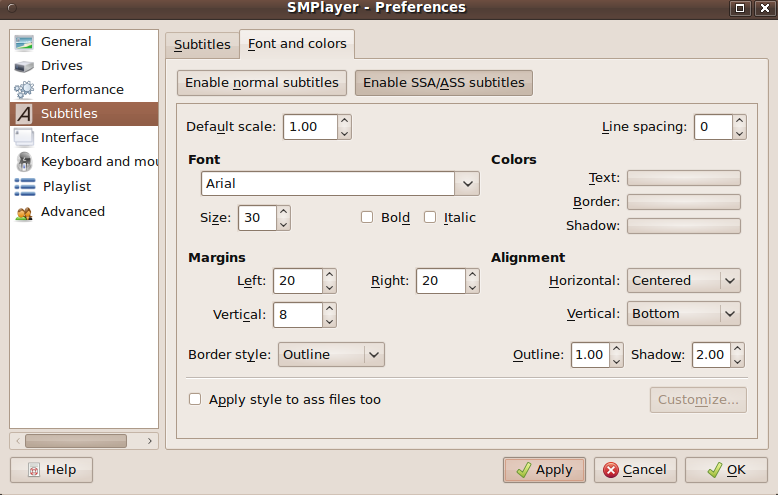Viewport: 778px width, 495px height.
Task: Select Advanced in the sidebar
Action: pyautogui.click(x=84, y=212)
